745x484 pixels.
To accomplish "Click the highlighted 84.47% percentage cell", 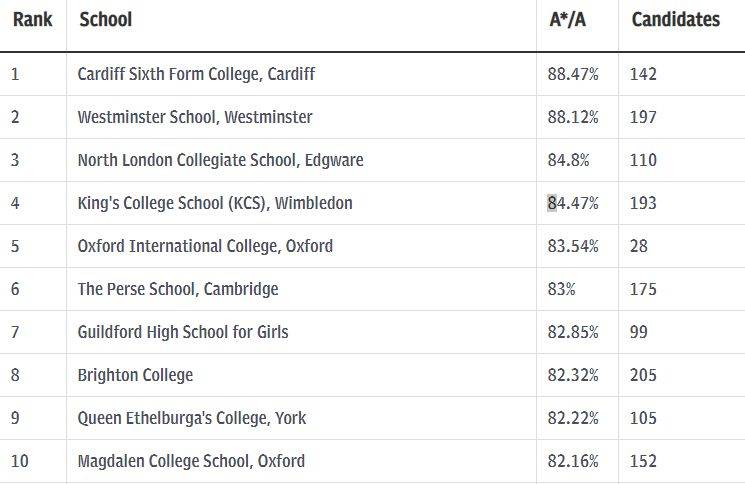I will tap(573, 203).
